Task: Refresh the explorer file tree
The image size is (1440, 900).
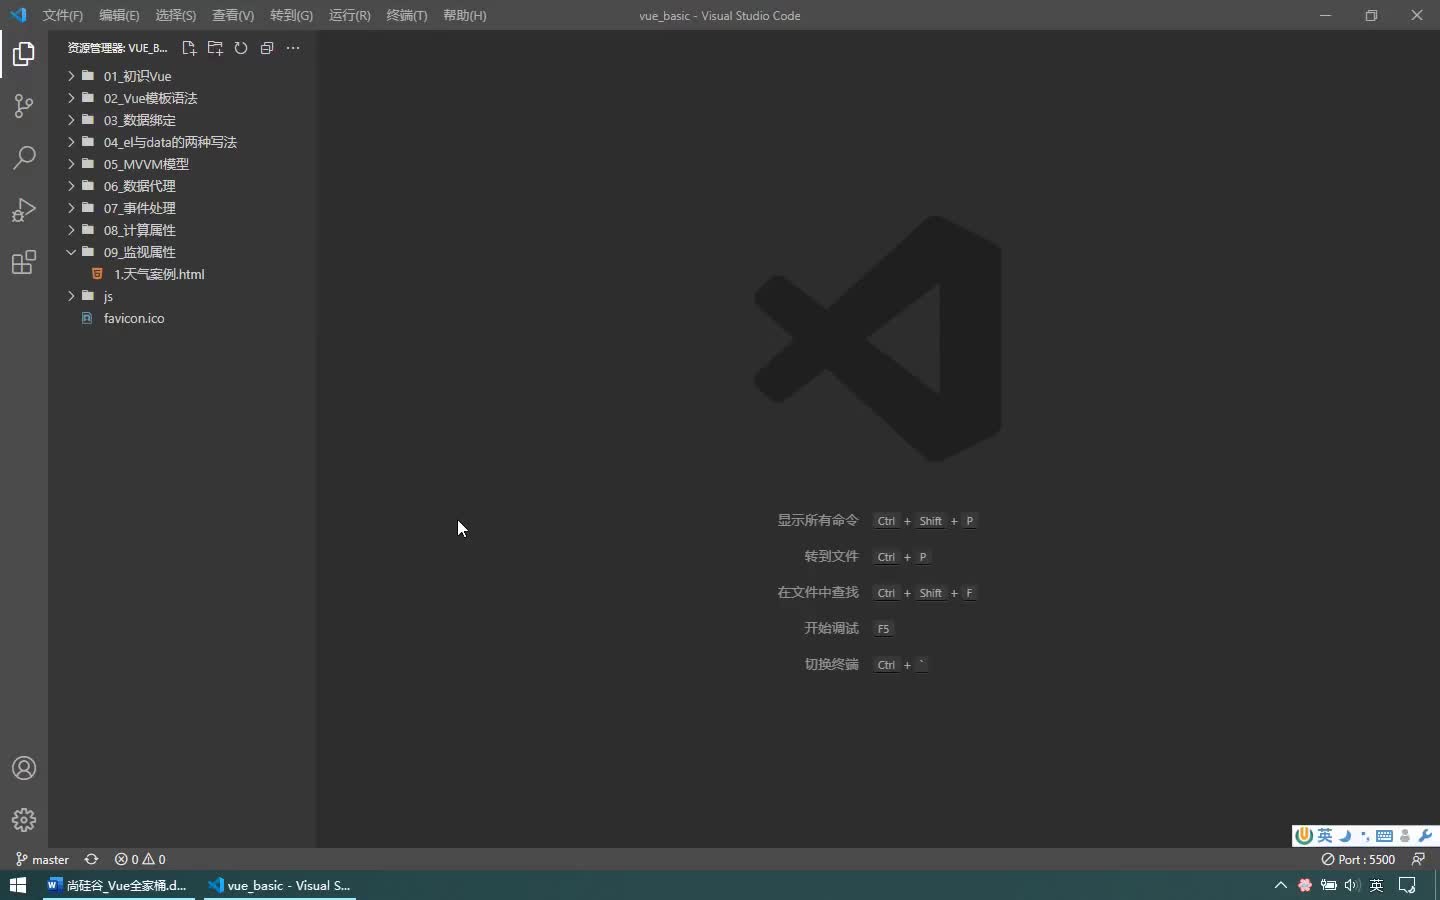Action: pyautogui.click(x=241, y=48)
